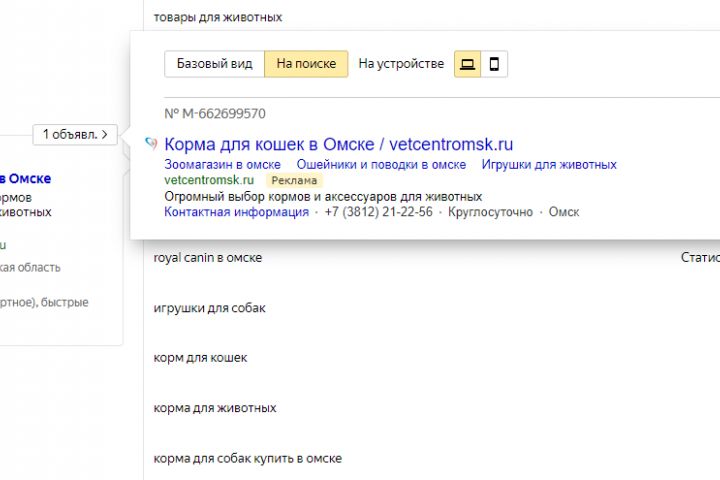Open 'Контактная информация' link
The image size is (720, 480).
coord(236,212)
